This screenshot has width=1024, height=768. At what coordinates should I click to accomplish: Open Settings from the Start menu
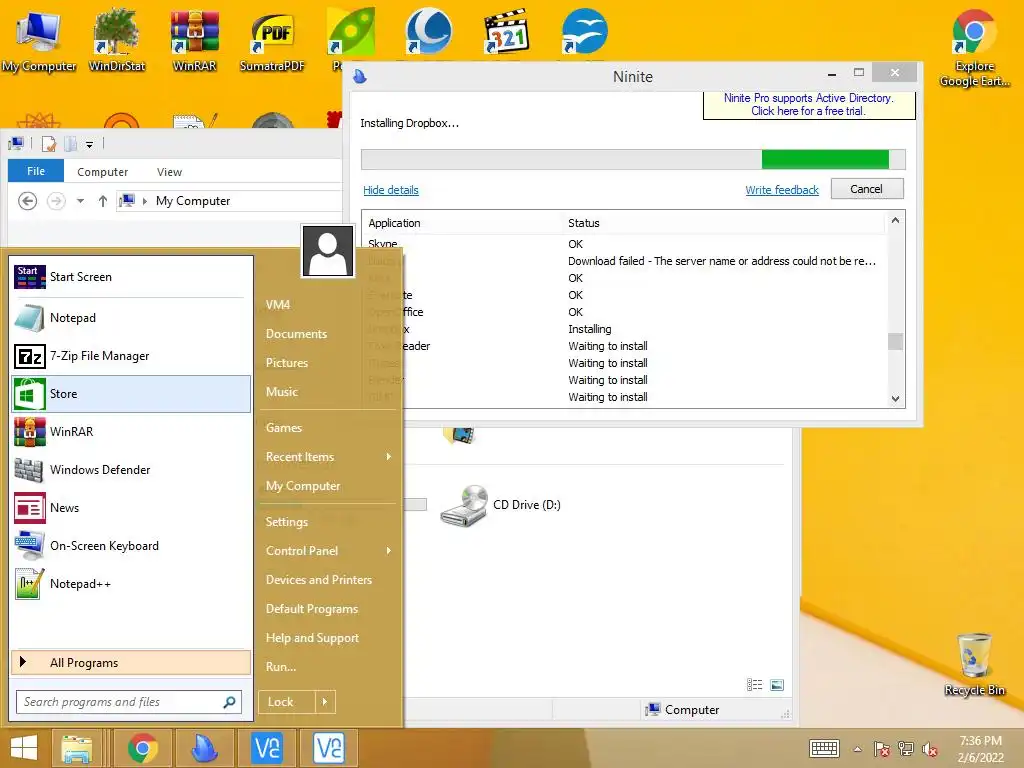pyautogui.click(x=287, y=522)
